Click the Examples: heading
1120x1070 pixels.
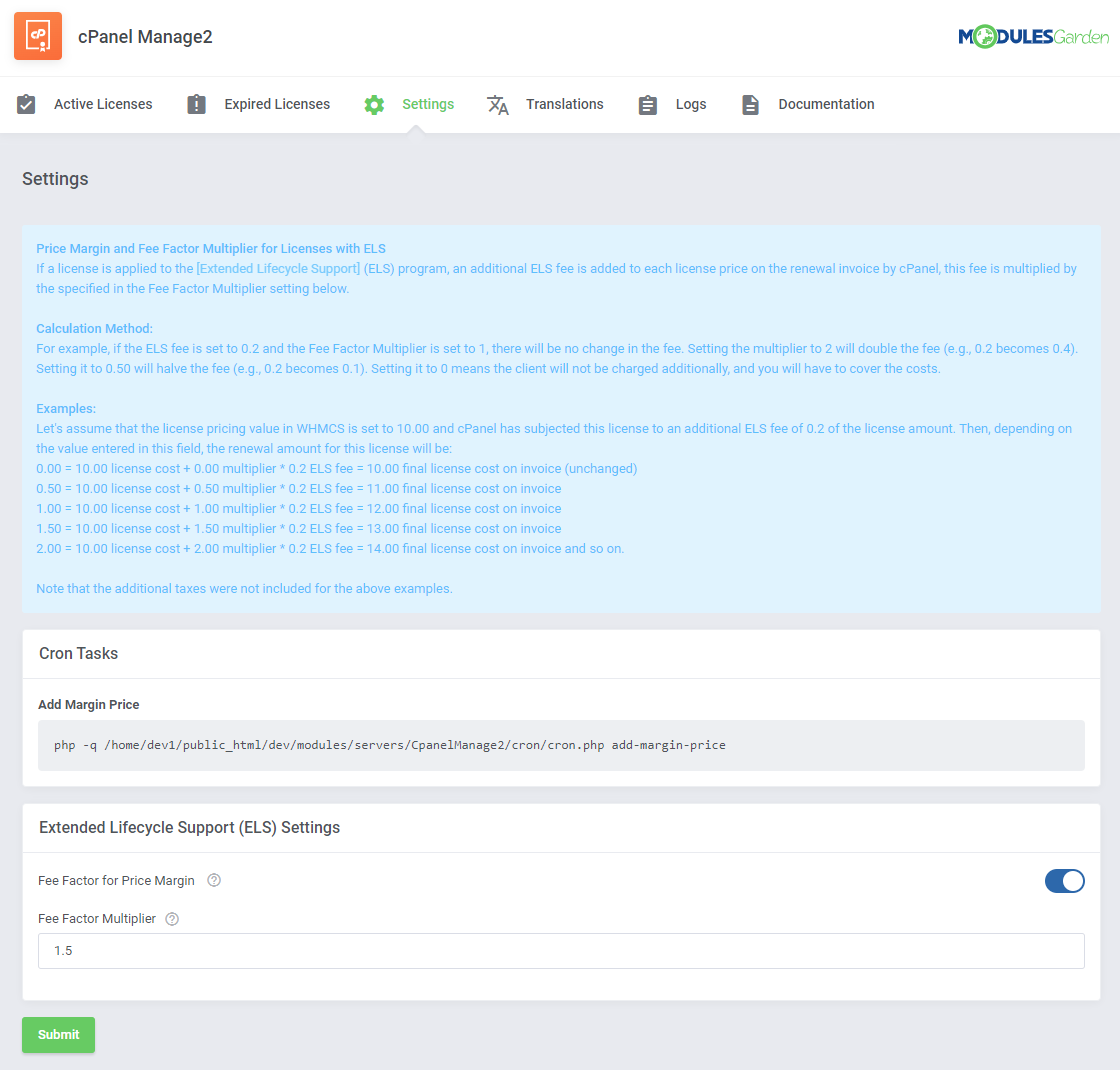[66, 409]
